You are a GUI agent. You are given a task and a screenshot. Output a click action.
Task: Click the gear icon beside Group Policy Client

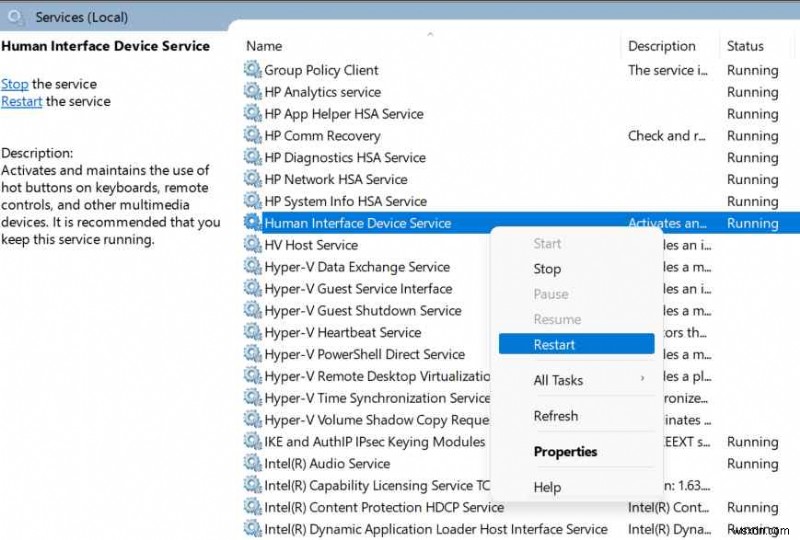coord(252,70)
